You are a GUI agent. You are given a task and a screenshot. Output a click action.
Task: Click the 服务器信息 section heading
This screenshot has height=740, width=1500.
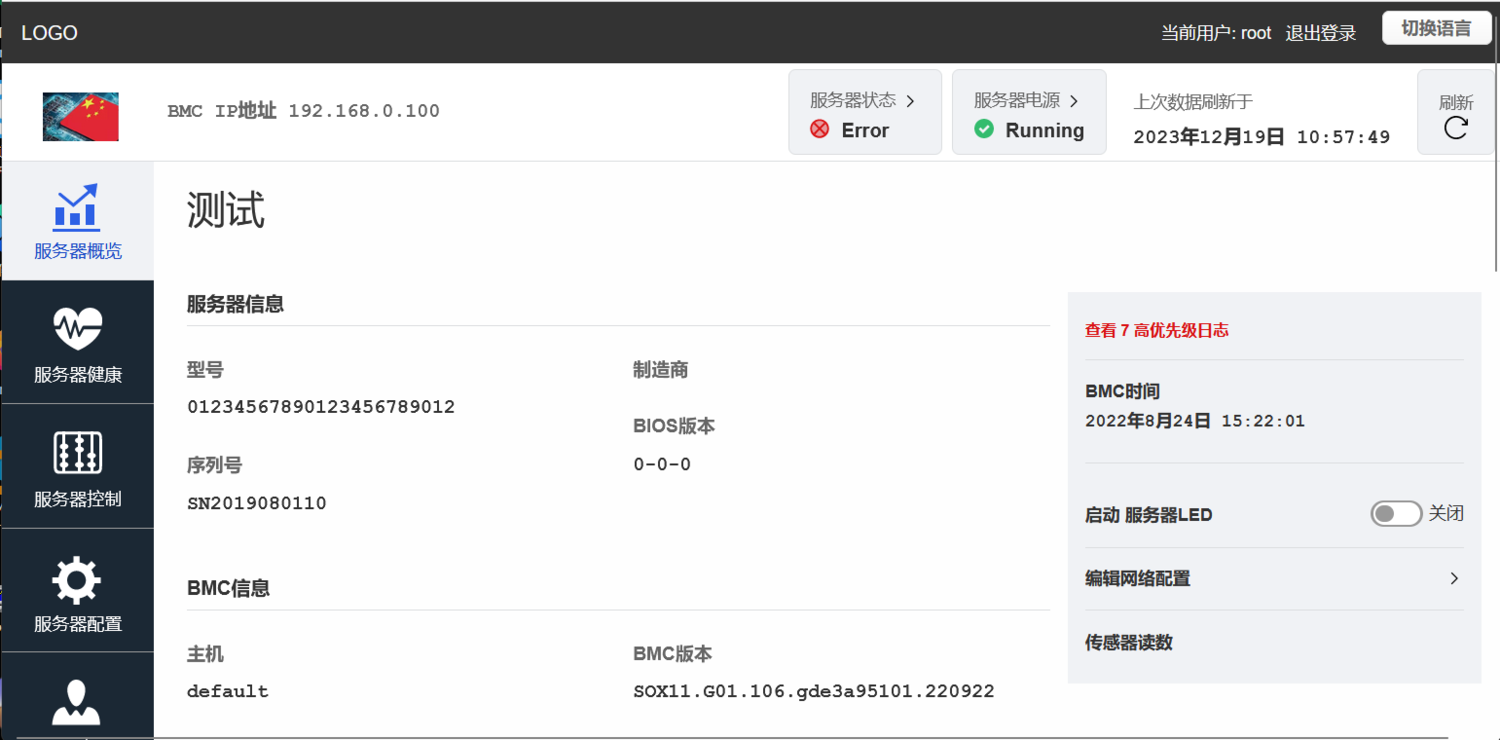[235, 304]
